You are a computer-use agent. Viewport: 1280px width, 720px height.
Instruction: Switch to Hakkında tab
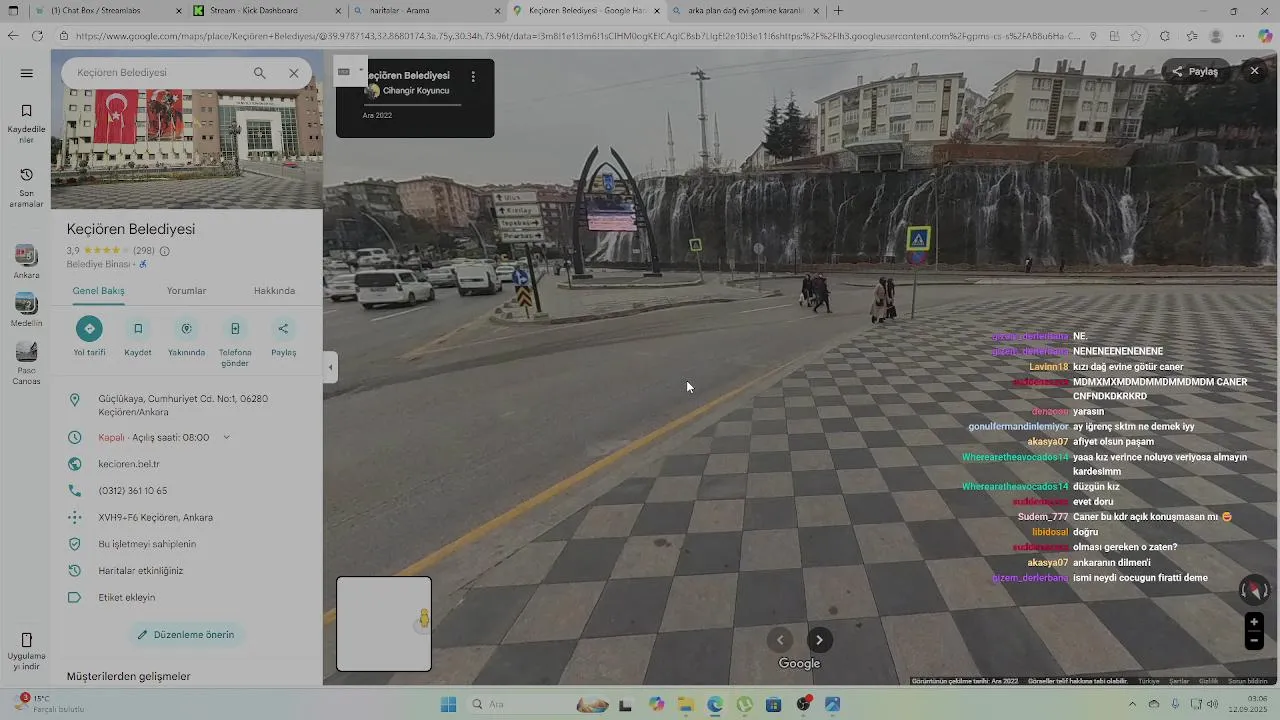coord(274,291)
